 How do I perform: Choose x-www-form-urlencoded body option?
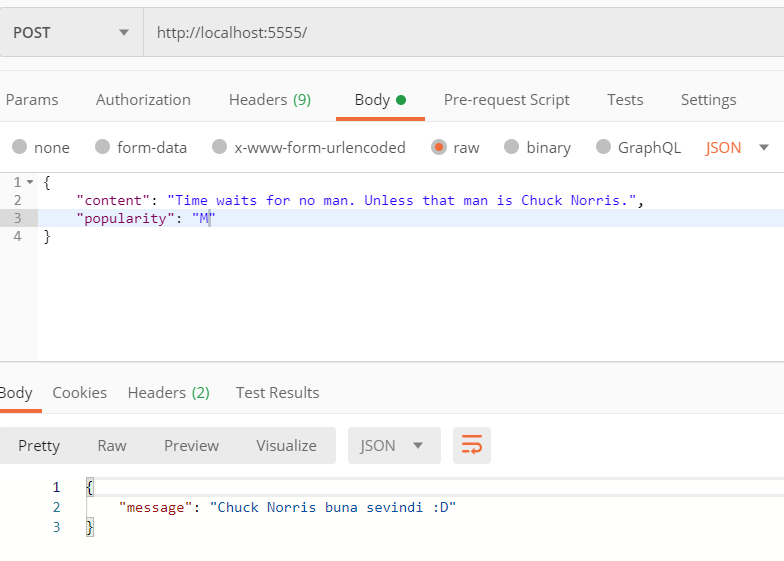pos(220,147)
